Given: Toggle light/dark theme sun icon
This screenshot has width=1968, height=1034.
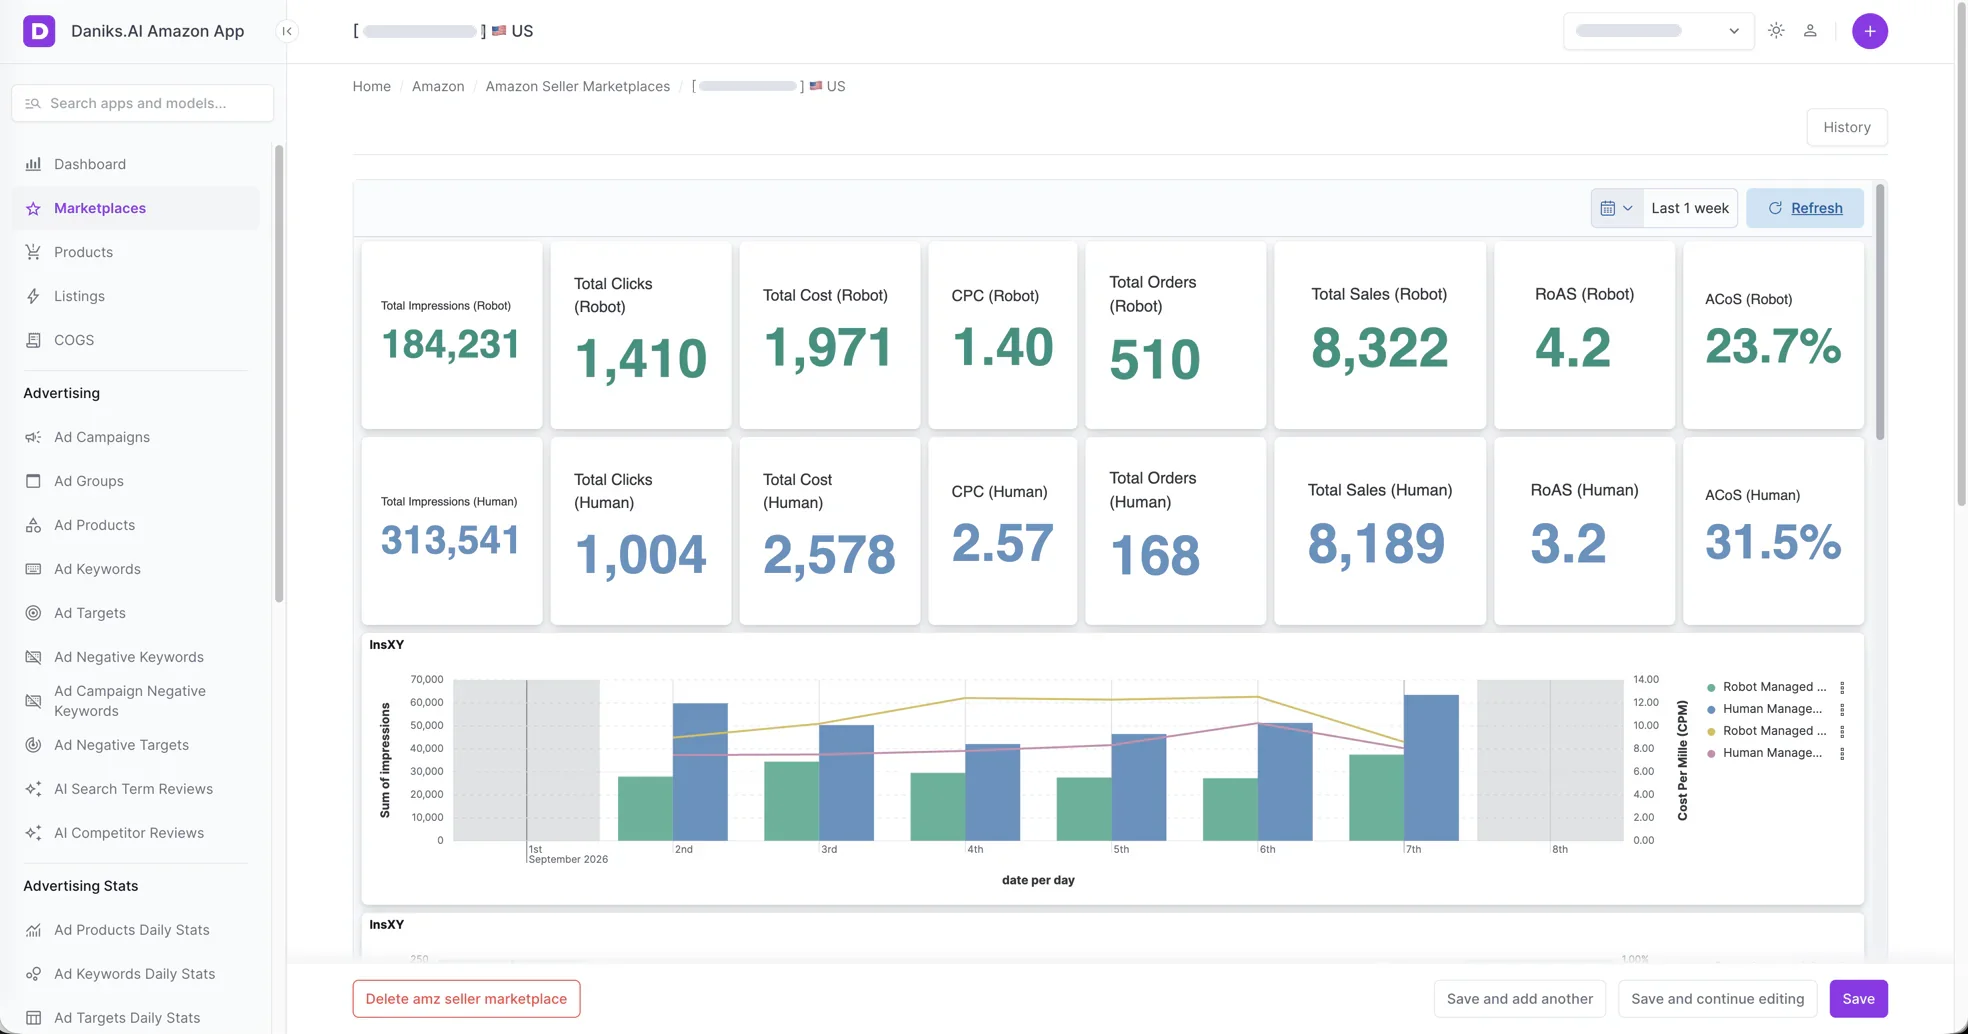Looking at the screenshot, I should coord(1776,31).
